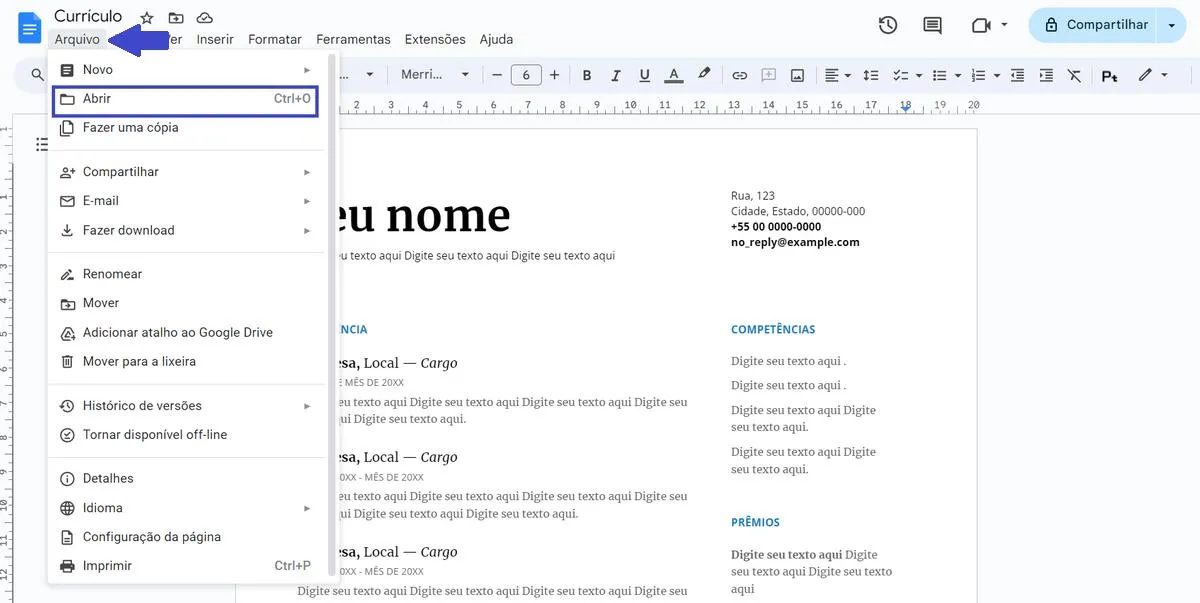The height and width of the screenshot is (603, 1200).
Task: Insert a link using the toolbar icon
Action: pyautogui.click(x=739, y=74)
